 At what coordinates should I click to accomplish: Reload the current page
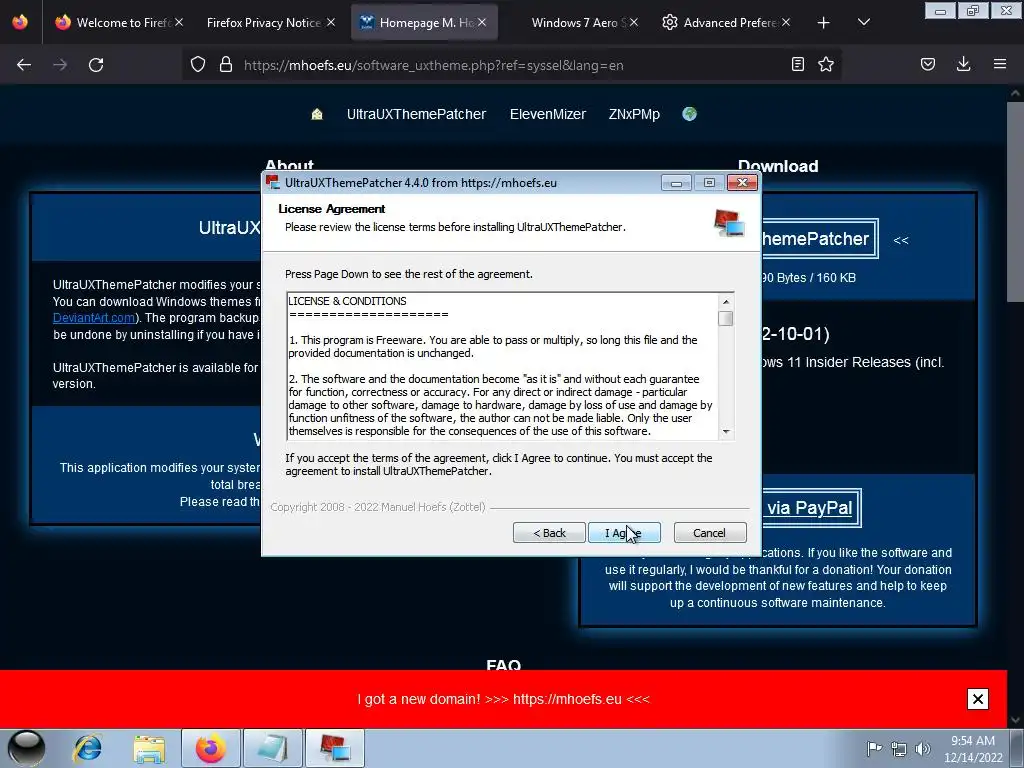(96, 65)
